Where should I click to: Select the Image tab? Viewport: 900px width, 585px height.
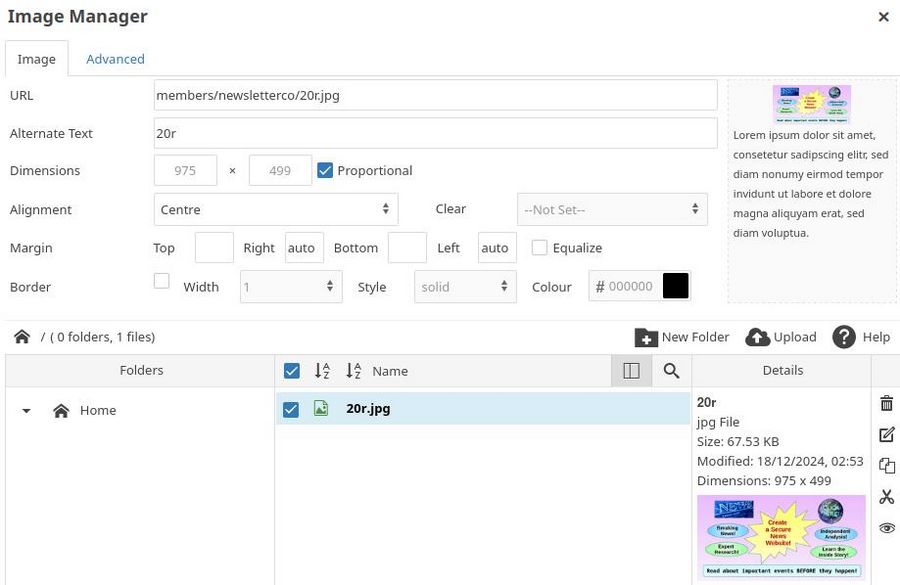point(37,59)
